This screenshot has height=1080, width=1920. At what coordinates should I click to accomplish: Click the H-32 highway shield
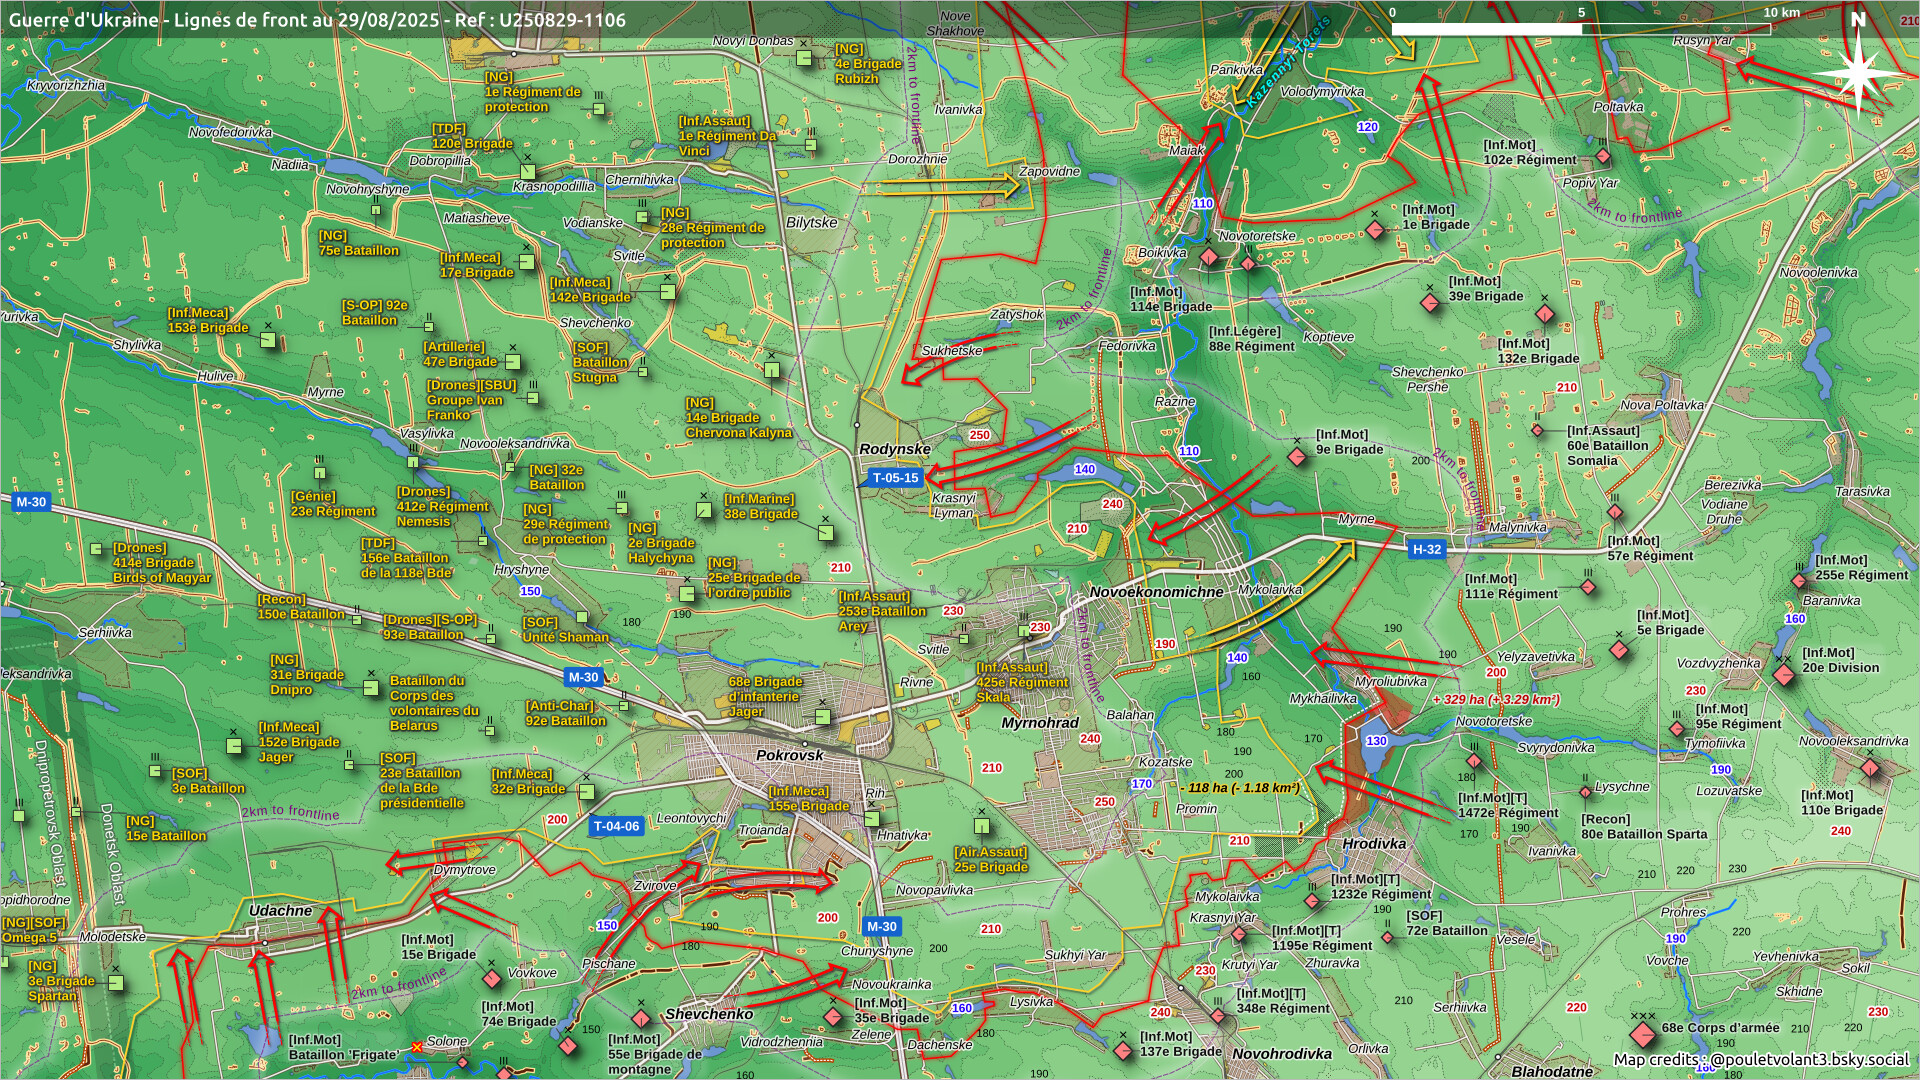tap(1426, 549)
